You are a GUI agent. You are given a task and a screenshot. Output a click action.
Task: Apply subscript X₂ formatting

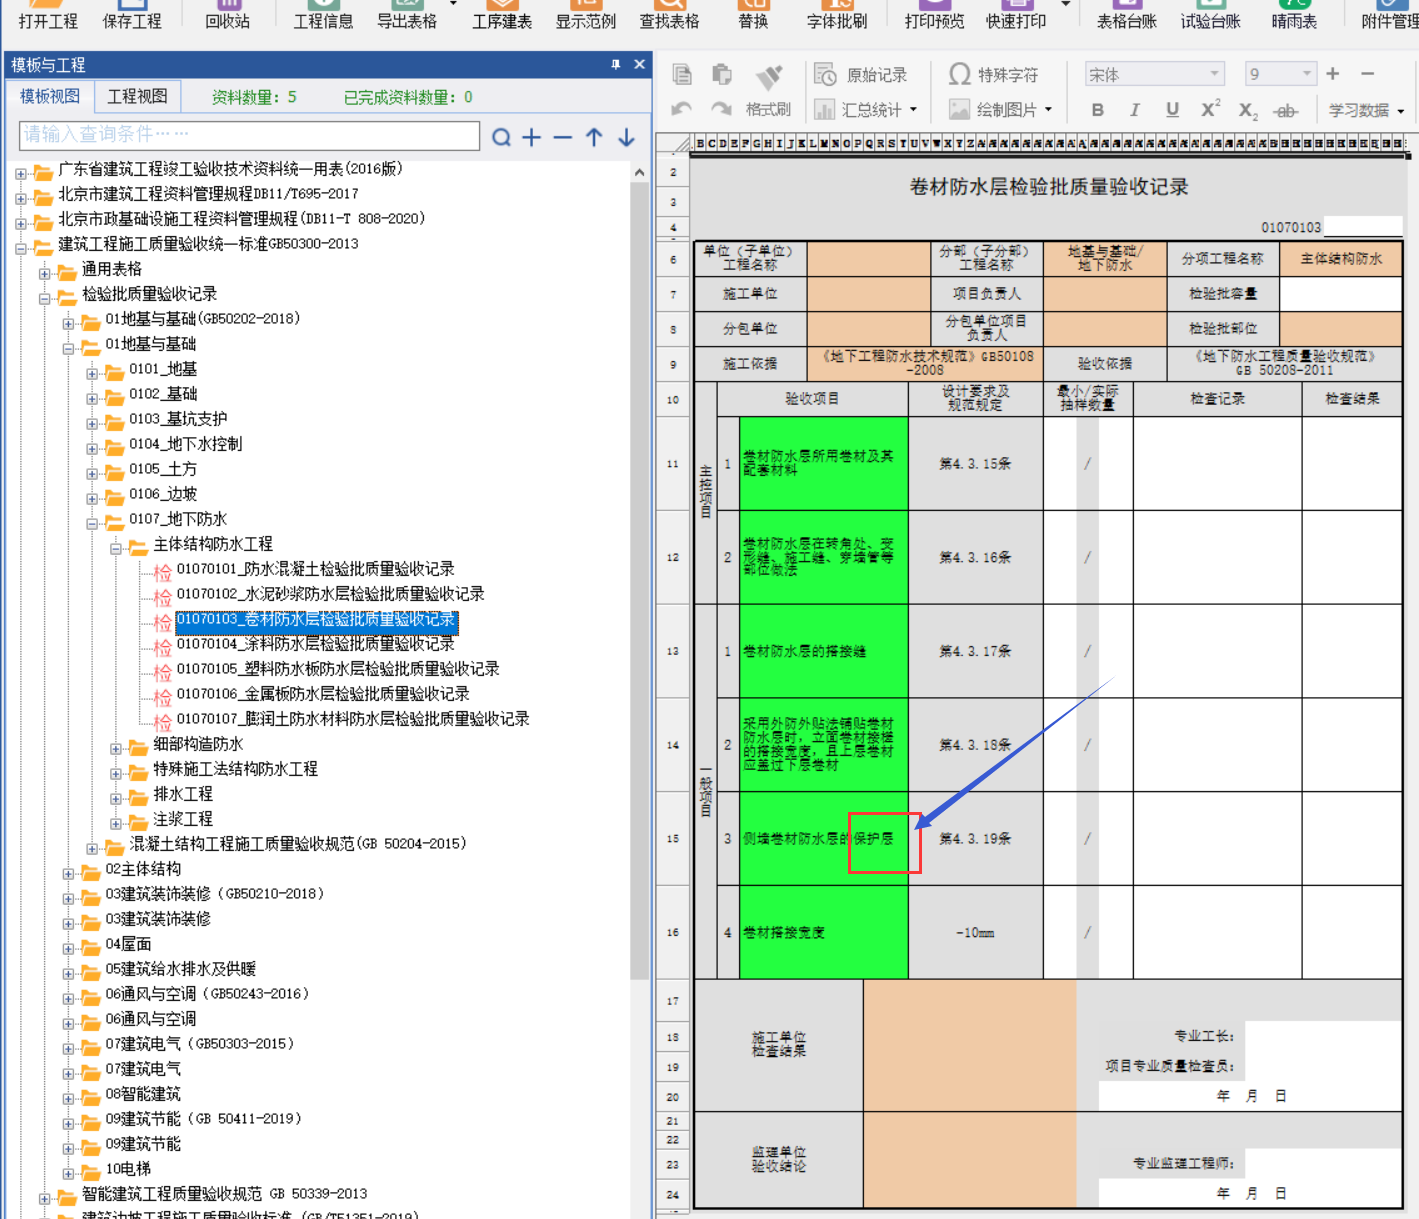tap(1248, 110)
